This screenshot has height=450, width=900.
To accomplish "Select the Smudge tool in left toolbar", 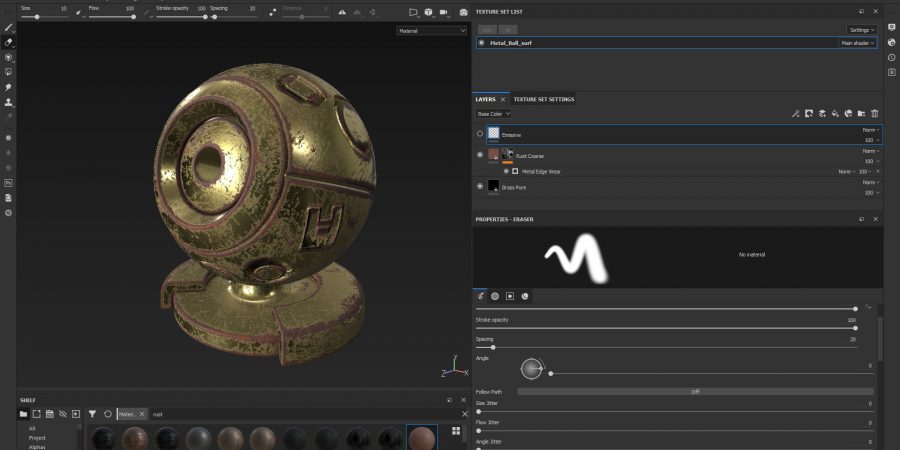I will (8, 87).
